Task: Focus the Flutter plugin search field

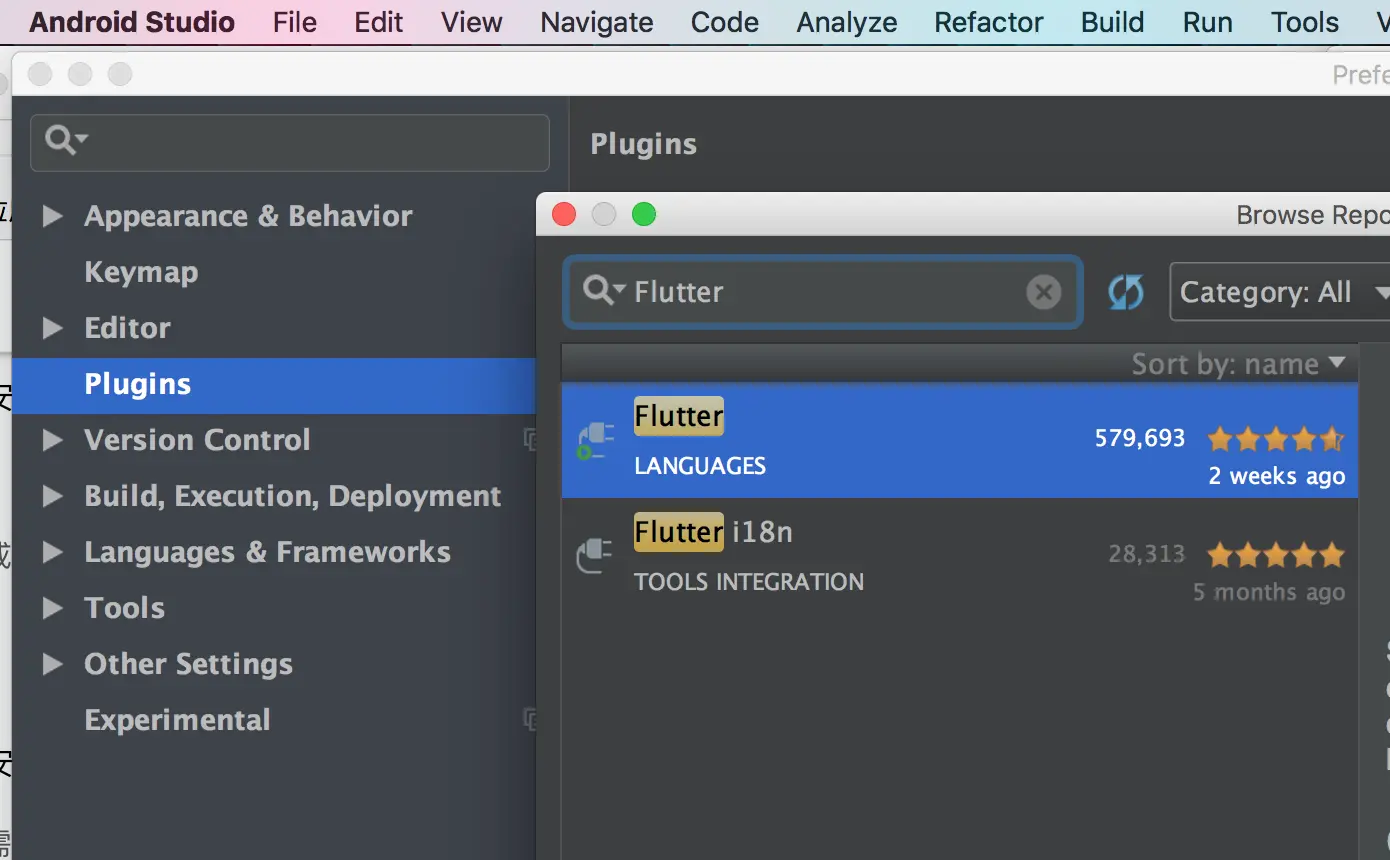Action: pos(822,292)
